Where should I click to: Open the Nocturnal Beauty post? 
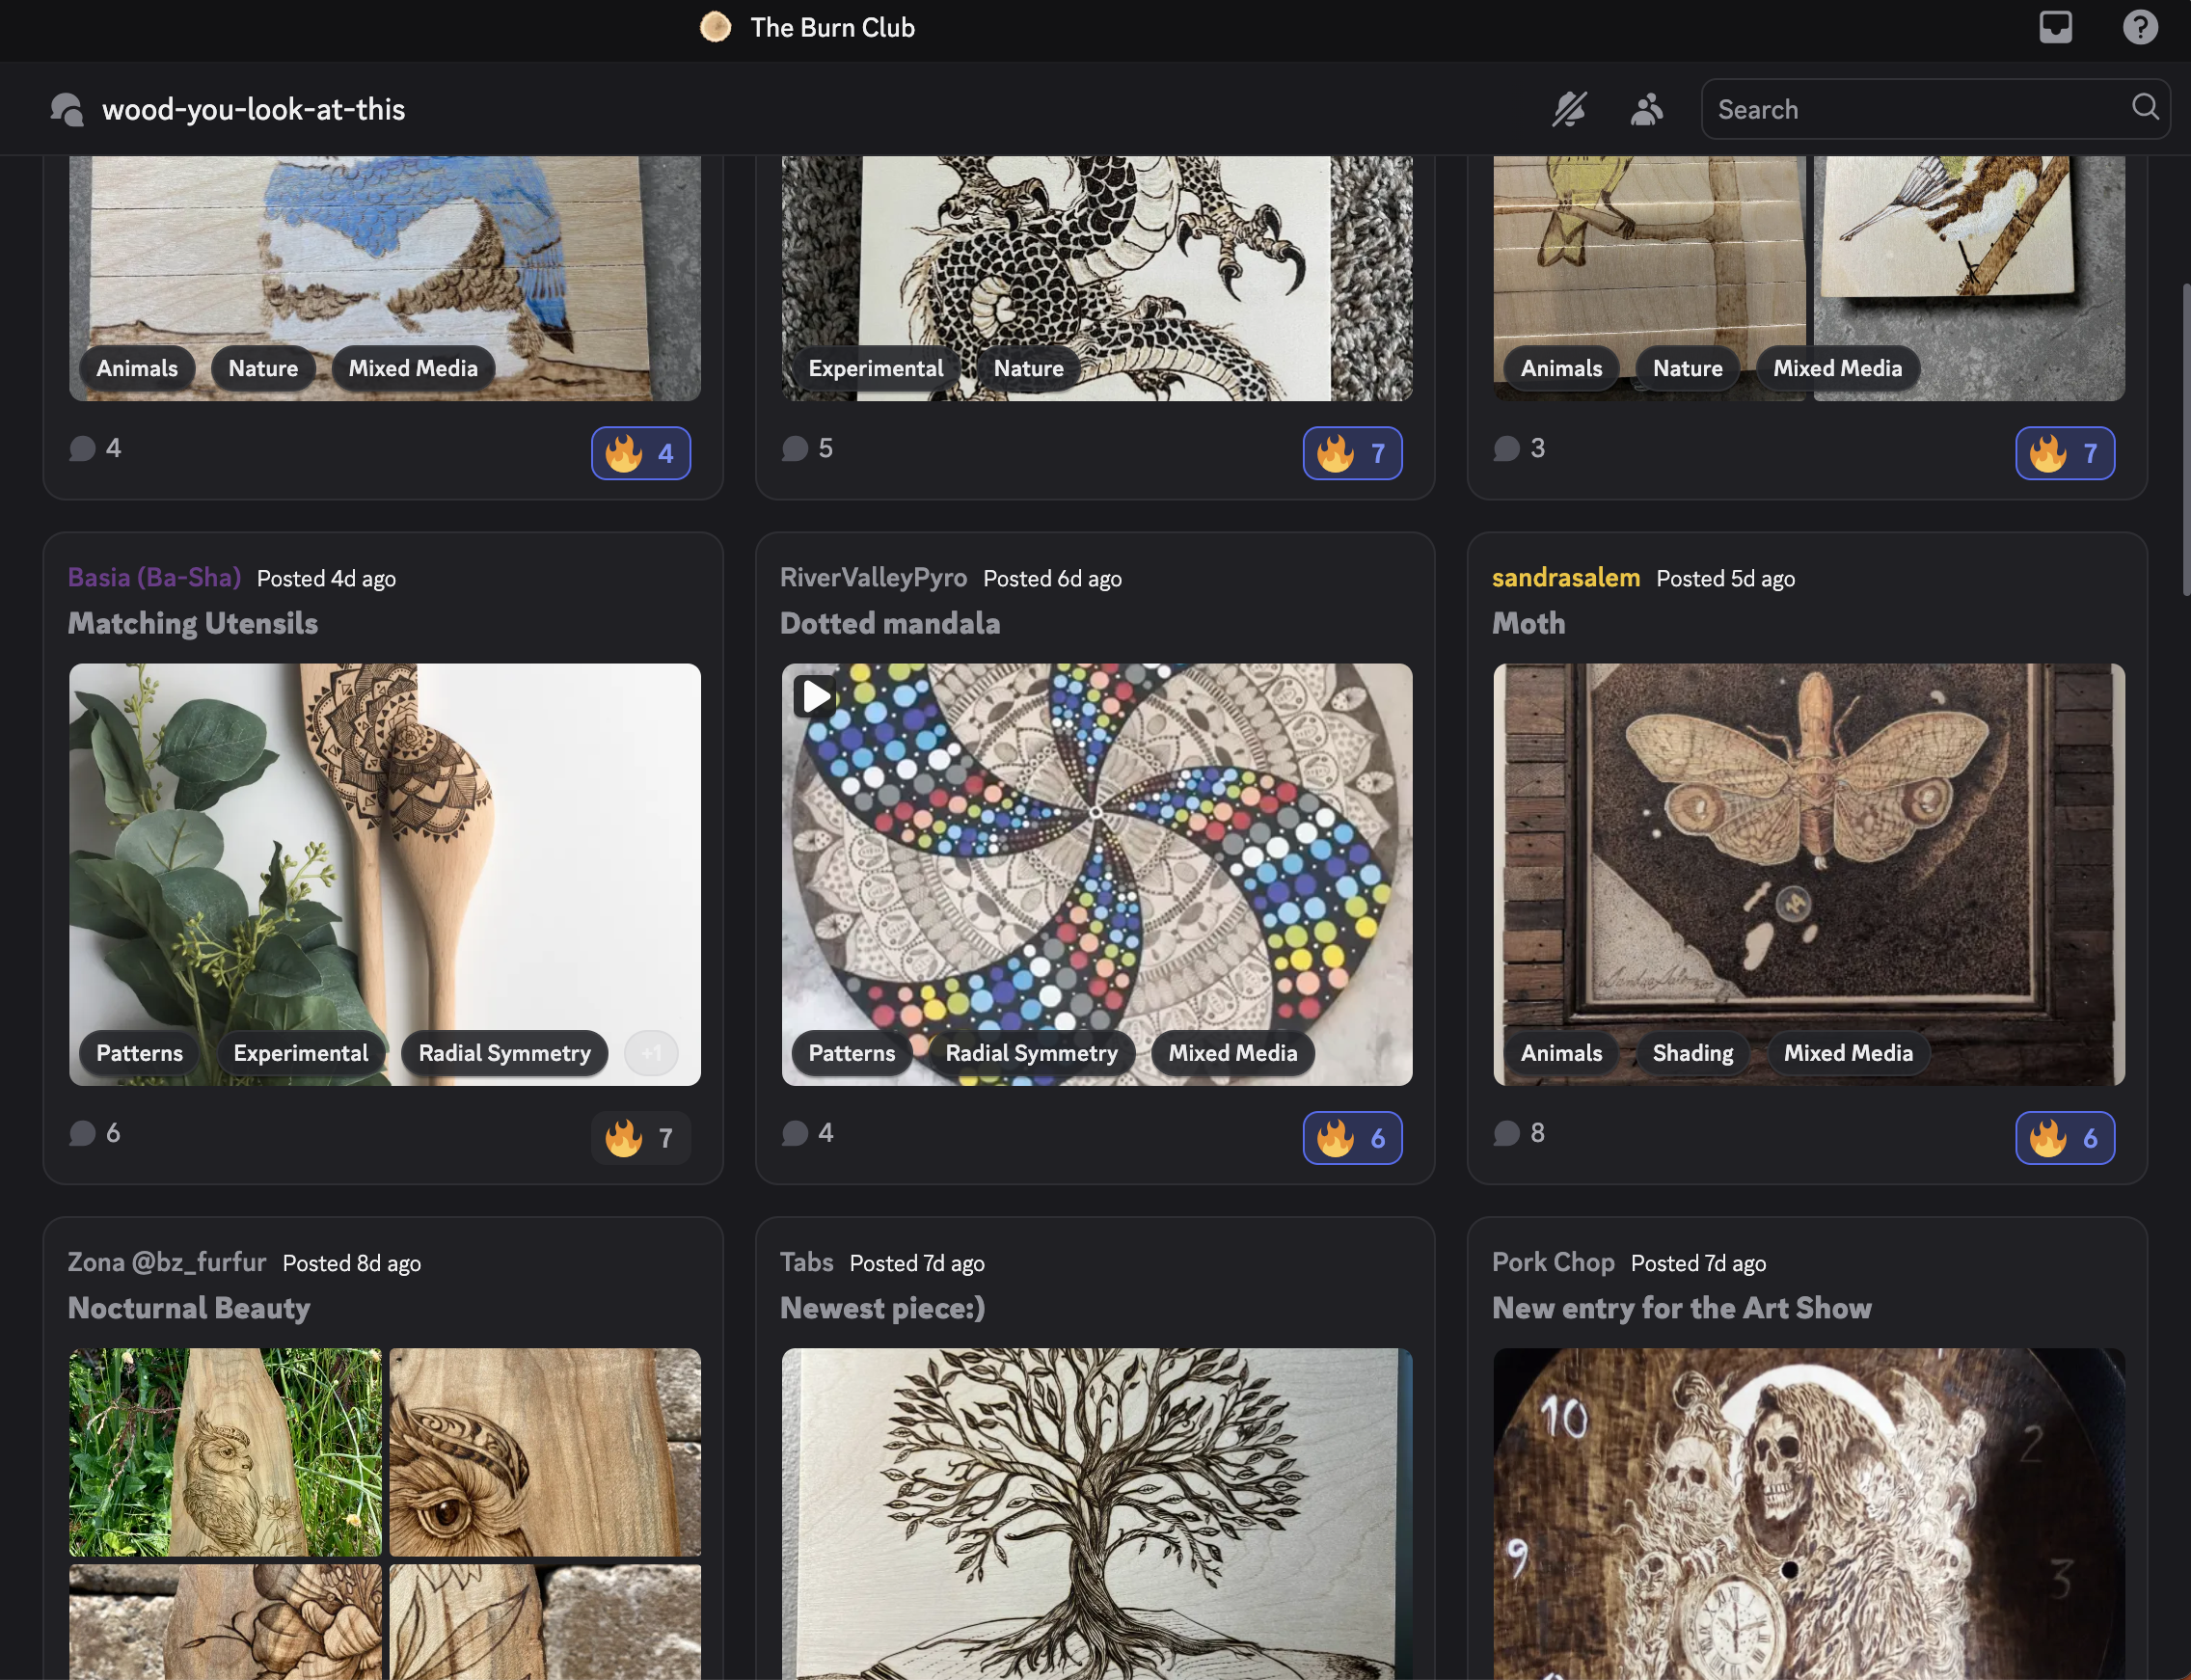(x=189, y=1308)
